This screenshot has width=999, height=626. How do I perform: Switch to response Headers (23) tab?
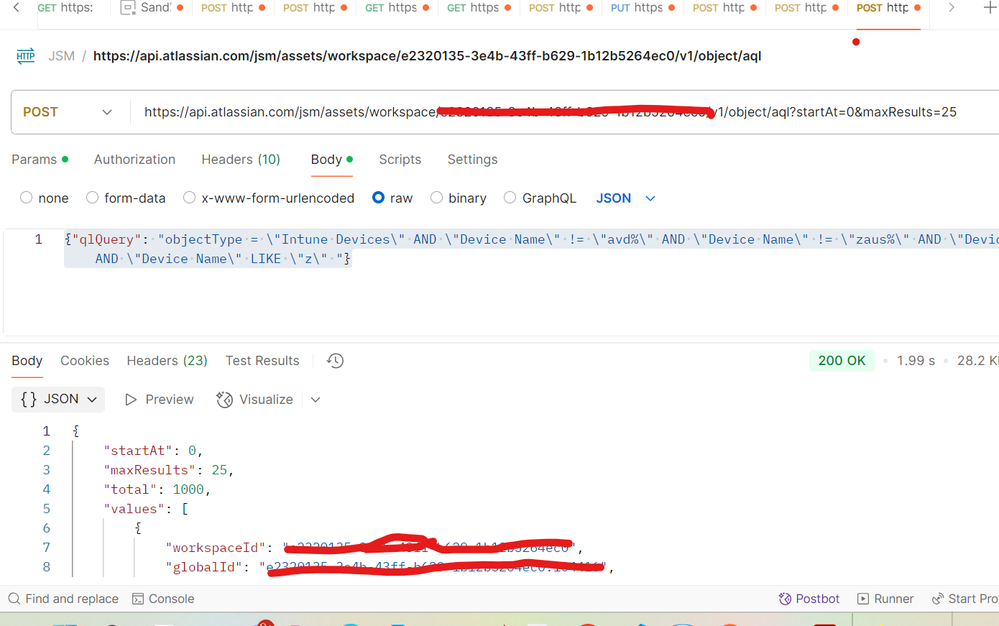tap(167, 360)
